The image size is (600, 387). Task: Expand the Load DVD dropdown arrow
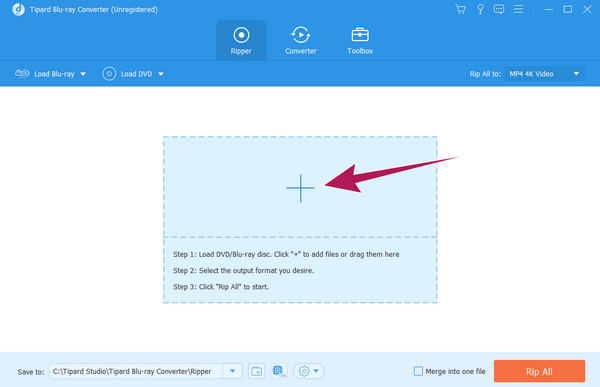[x=161, y=74]
